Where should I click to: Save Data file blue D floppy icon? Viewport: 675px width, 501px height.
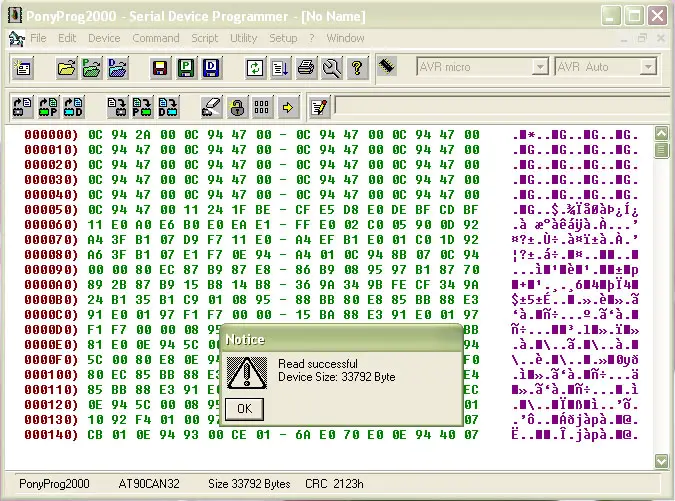point(211,68)
